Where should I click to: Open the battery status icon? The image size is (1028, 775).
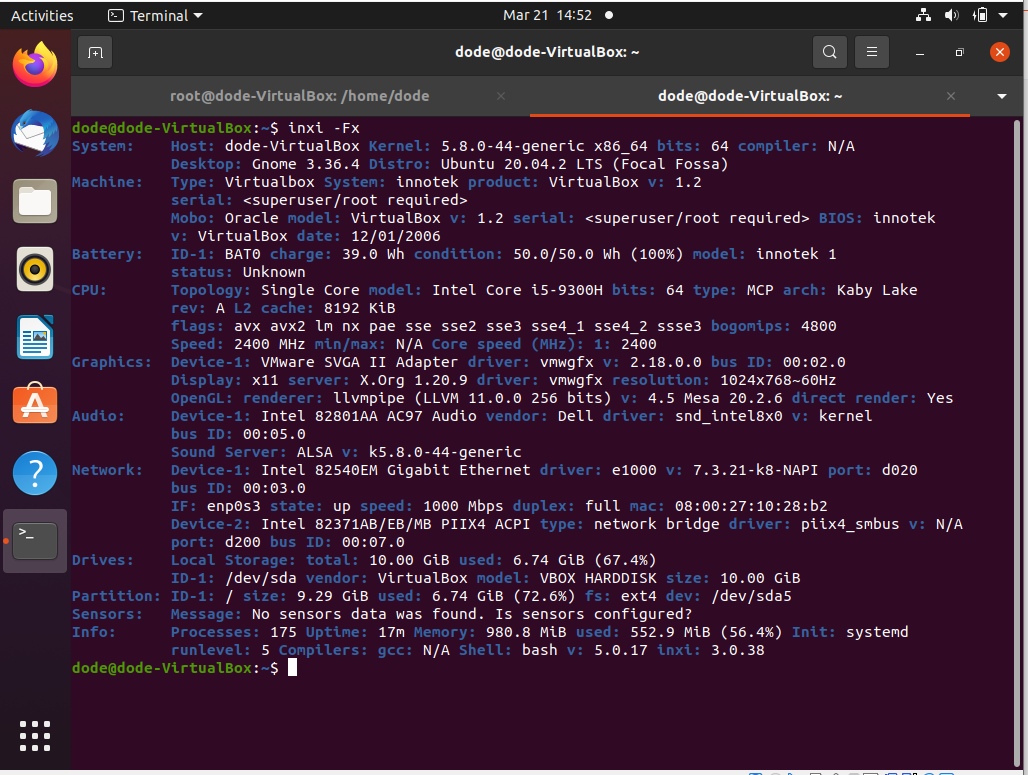coord(980,15)
